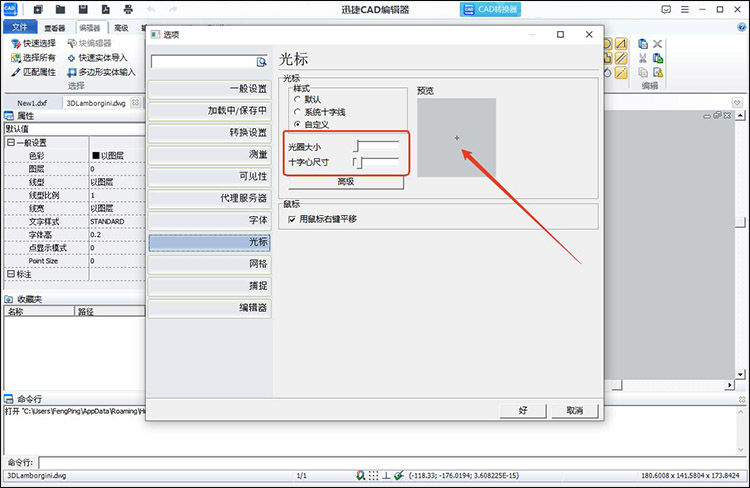750x488 pixels.
Task: Select the 系统十字线 radio button
Action: click(297, 111)
